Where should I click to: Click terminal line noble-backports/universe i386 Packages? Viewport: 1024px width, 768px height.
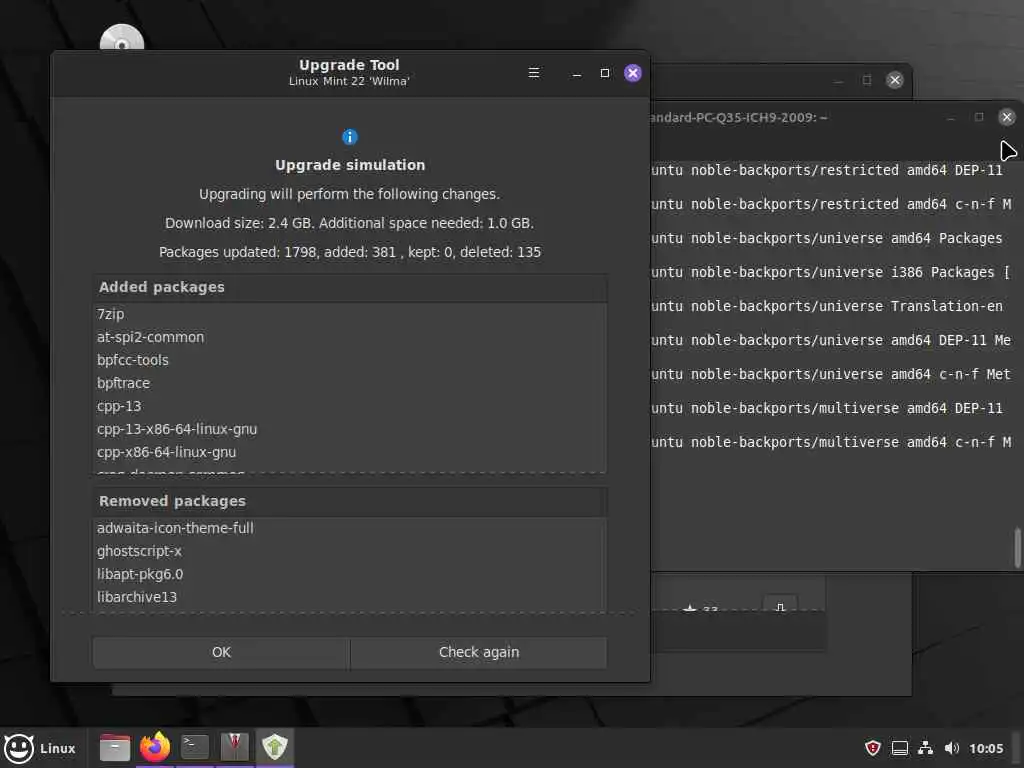pos(831,272)
